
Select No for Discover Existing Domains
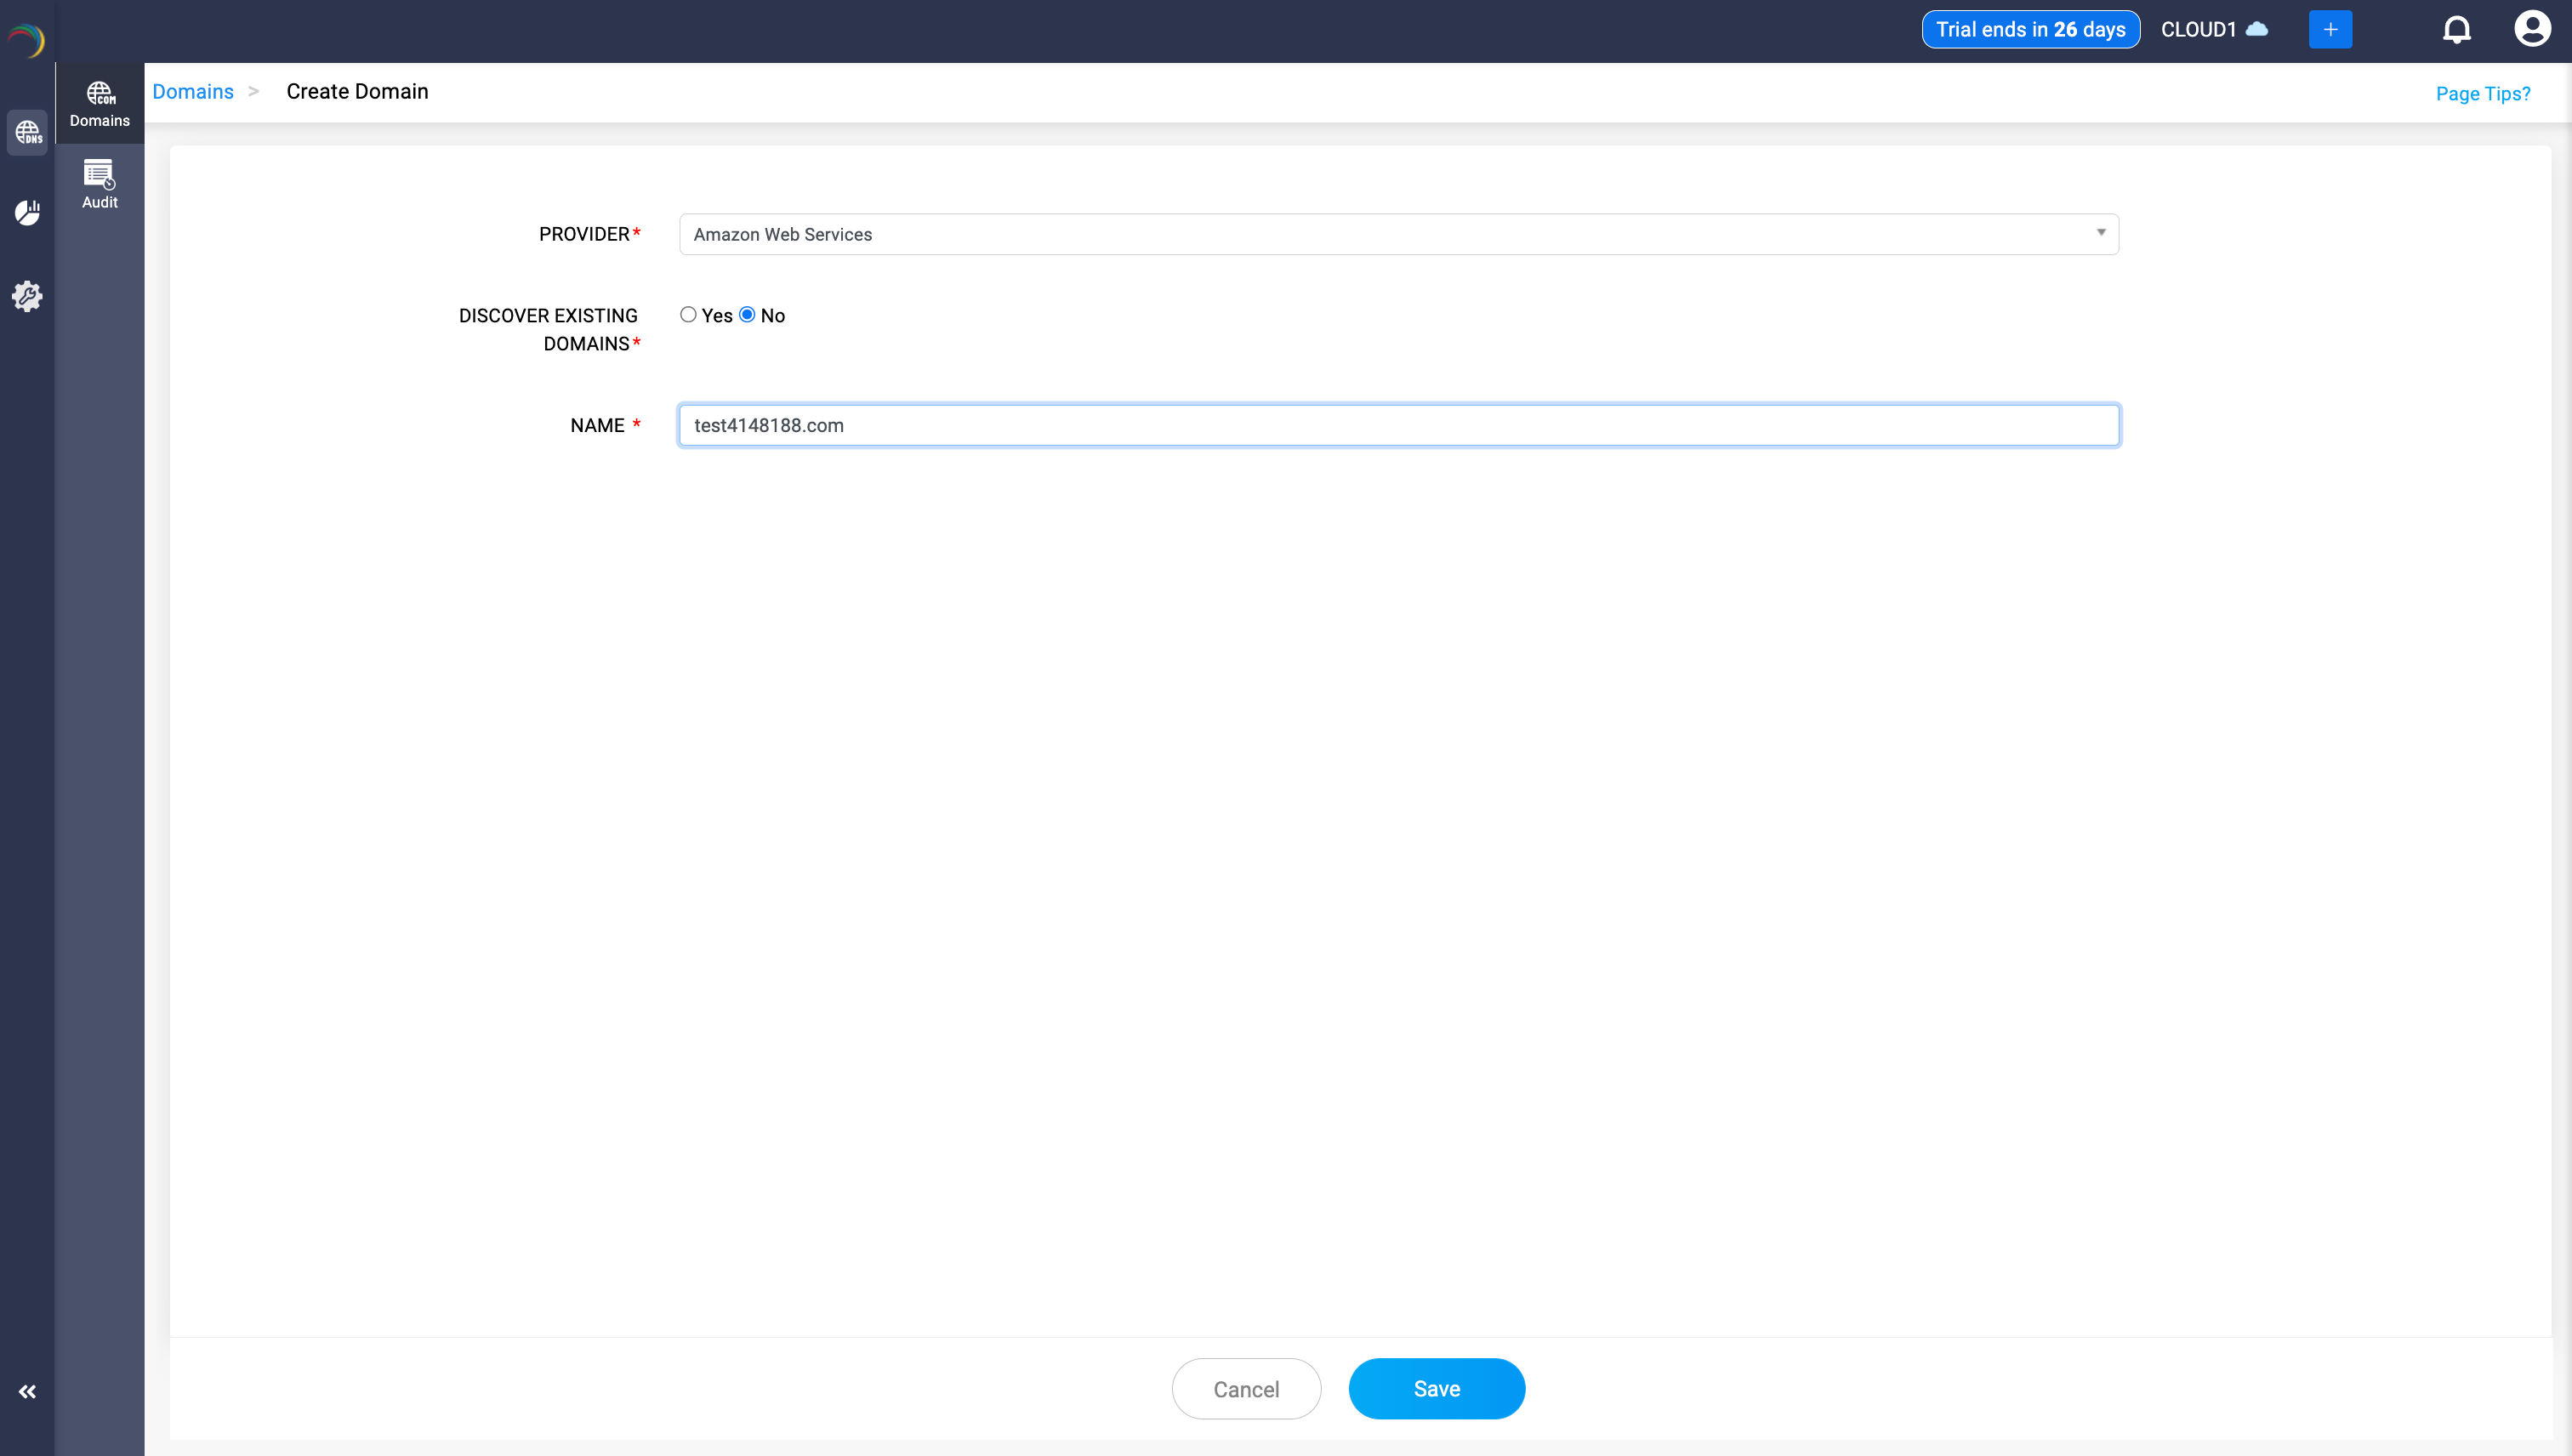pos(748,314)
